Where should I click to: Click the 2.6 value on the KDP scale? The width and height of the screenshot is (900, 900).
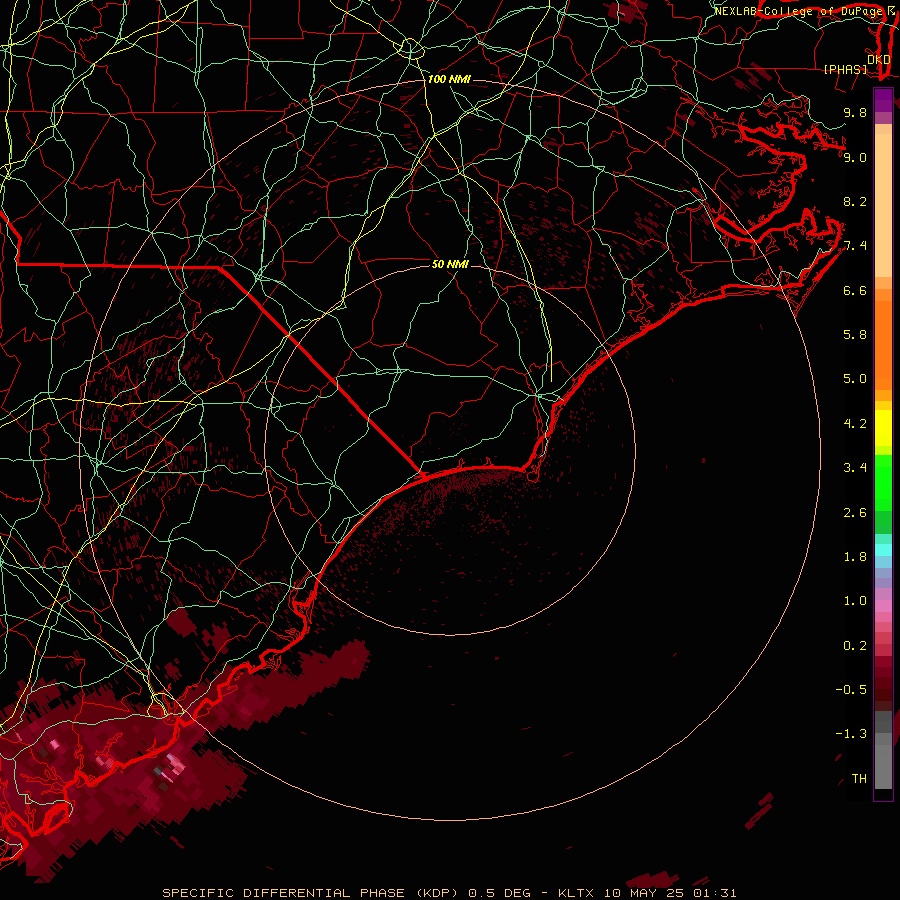[x=855, y=513]
